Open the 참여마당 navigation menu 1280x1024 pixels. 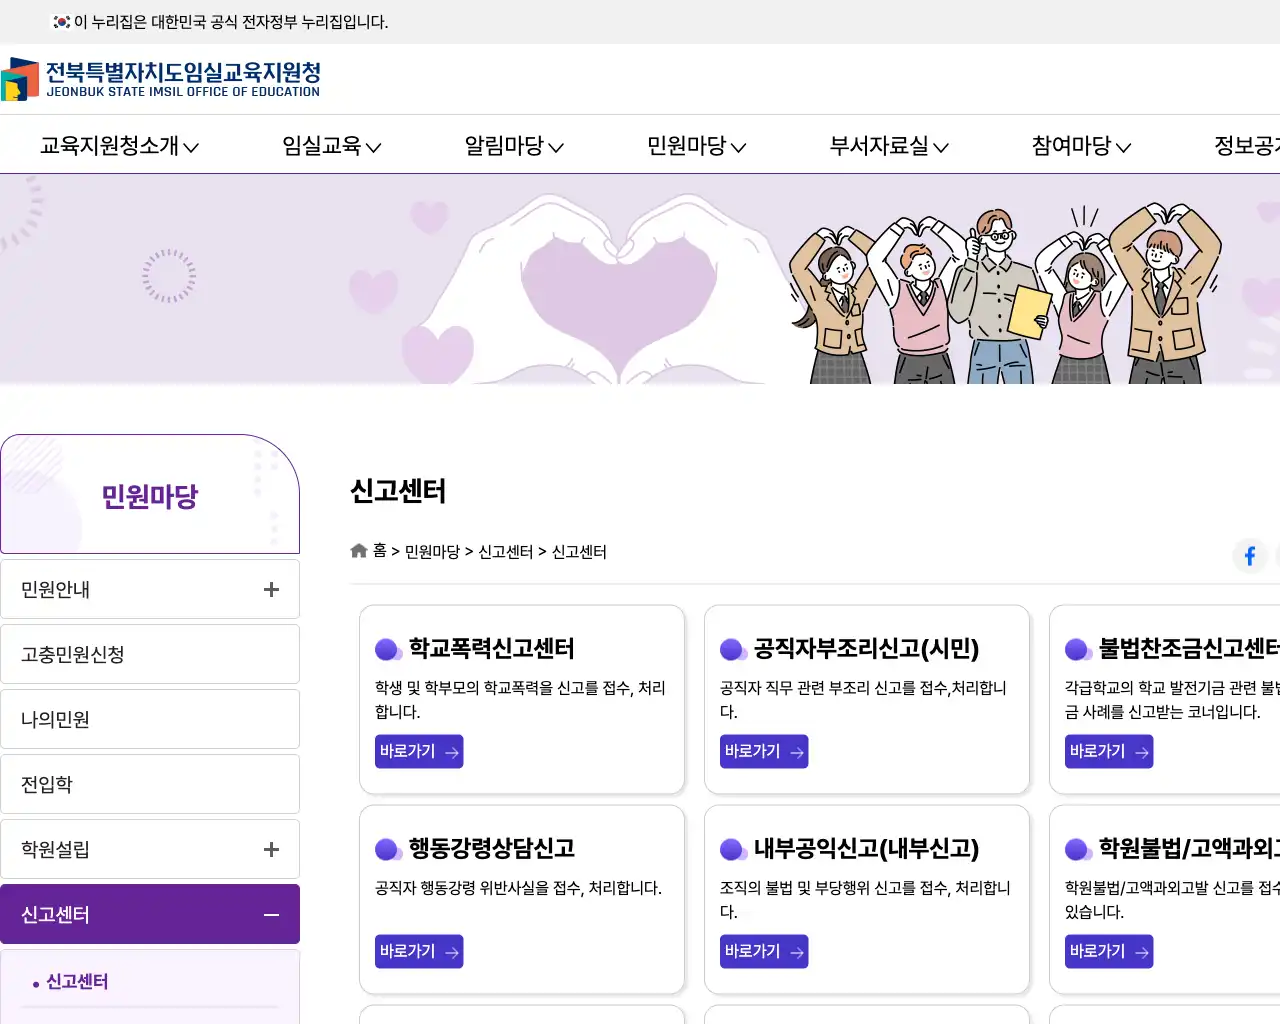tap(1081, 145)
